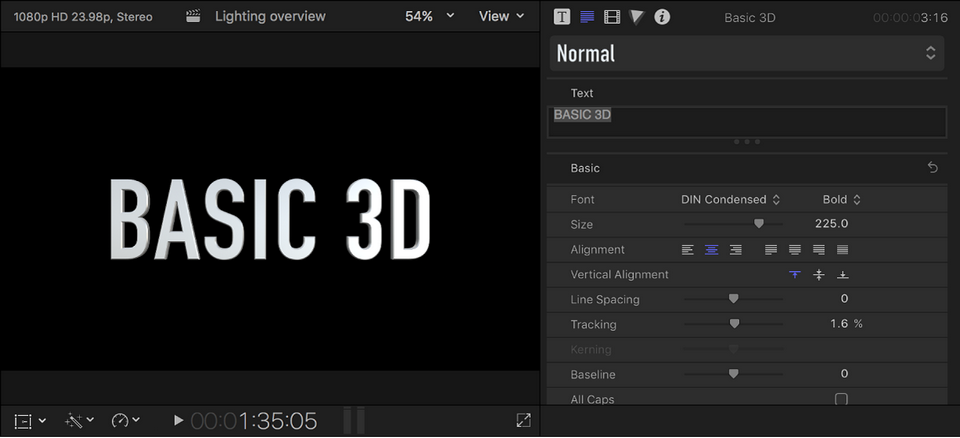
Task: Play the viewer clip
Action: coord(178,420)
